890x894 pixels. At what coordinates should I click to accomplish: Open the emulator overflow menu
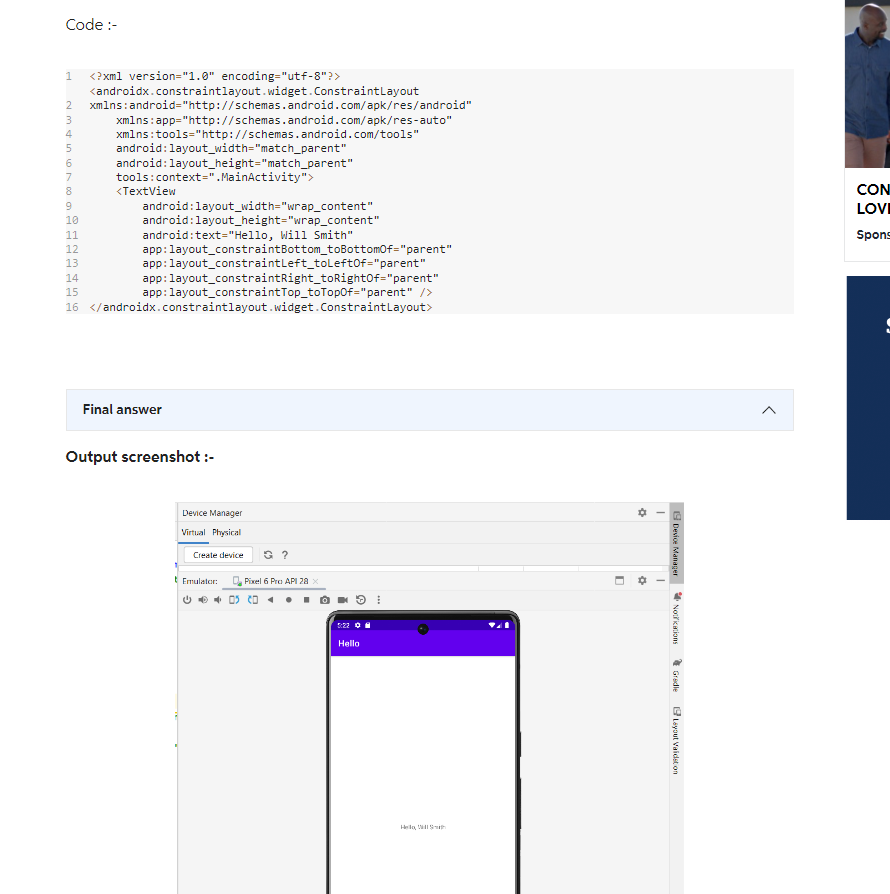(x=377, y=600)
